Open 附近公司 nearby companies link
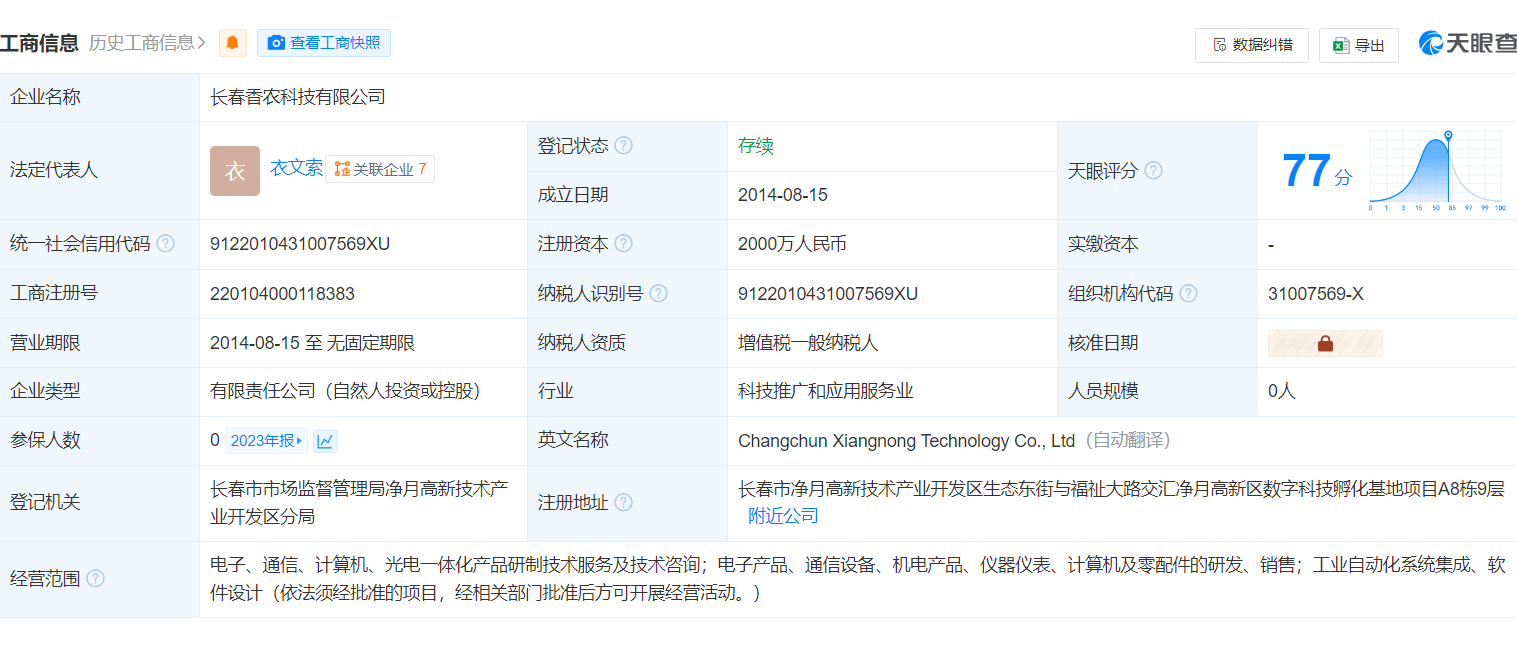Viewport: 1517px width, 656px height. [783, 516]
